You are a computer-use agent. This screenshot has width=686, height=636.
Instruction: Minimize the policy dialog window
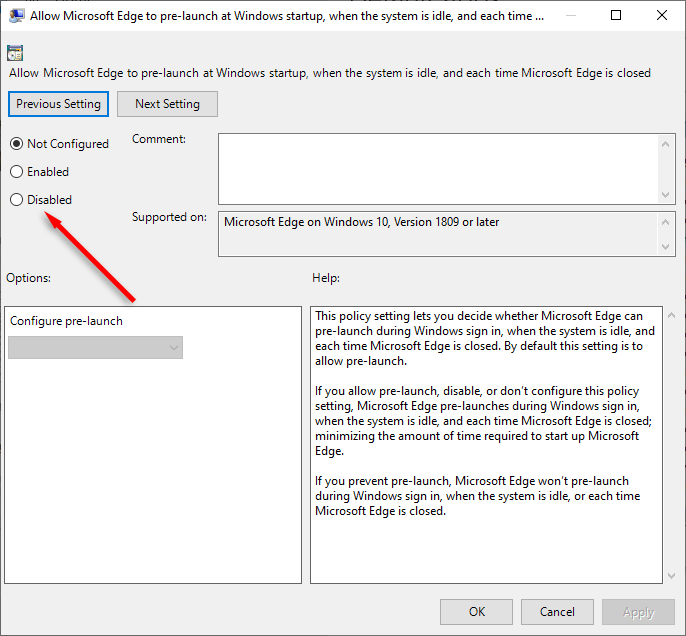(x=571, y=16)
